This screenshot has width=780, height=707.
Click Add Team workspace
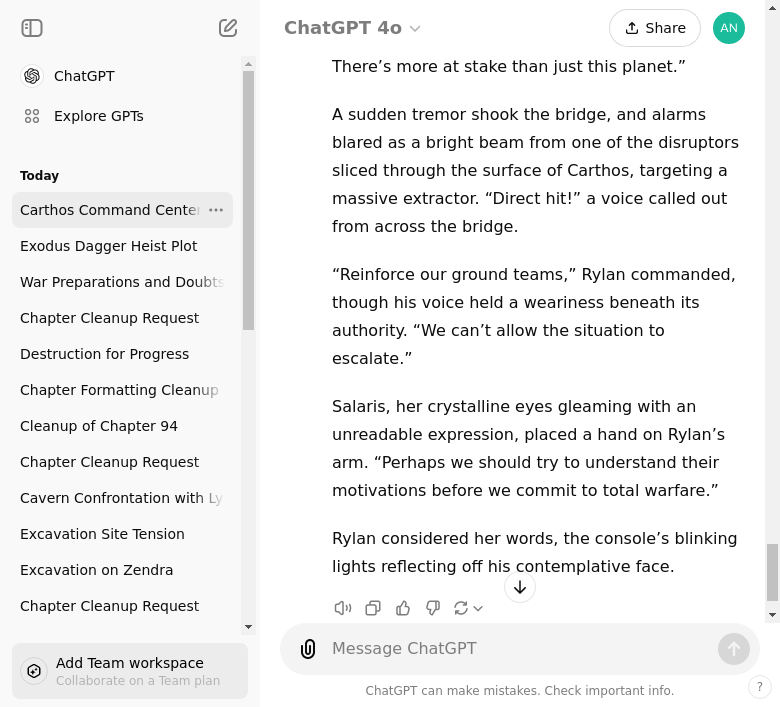pos(130,671)
